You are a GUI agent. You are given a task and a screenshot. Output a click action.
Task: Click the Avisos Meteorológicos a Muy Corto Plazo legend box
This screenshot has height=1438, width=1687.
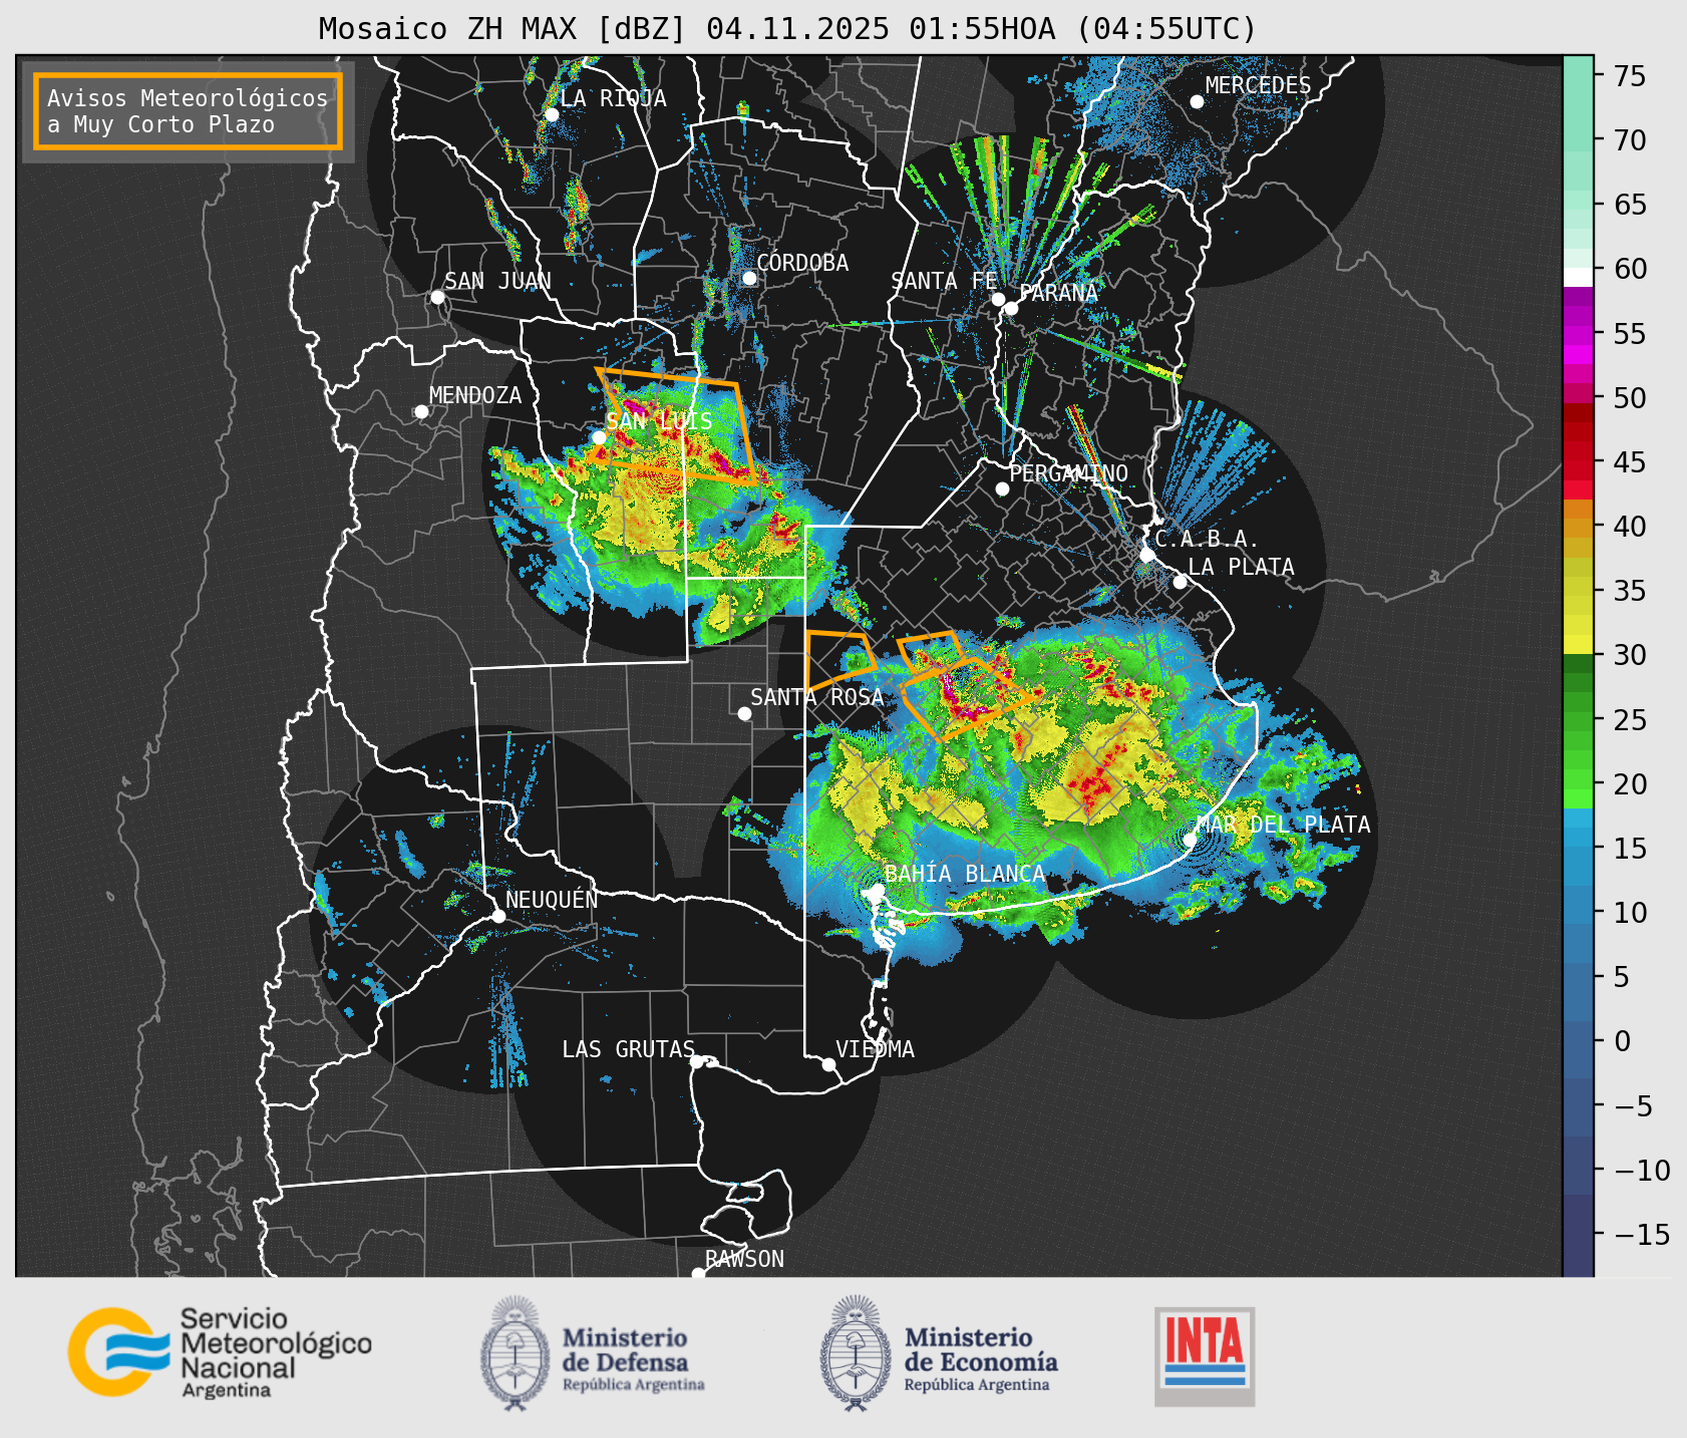[x=188, y=111]
